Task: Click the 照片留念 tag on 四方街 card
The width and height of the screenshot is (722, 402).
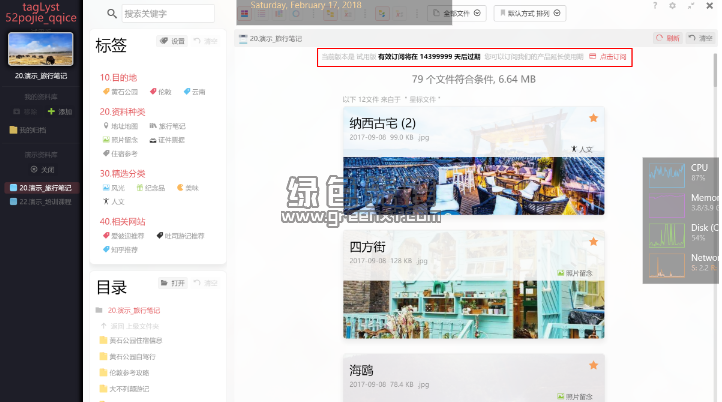Action: click(575, 273)
